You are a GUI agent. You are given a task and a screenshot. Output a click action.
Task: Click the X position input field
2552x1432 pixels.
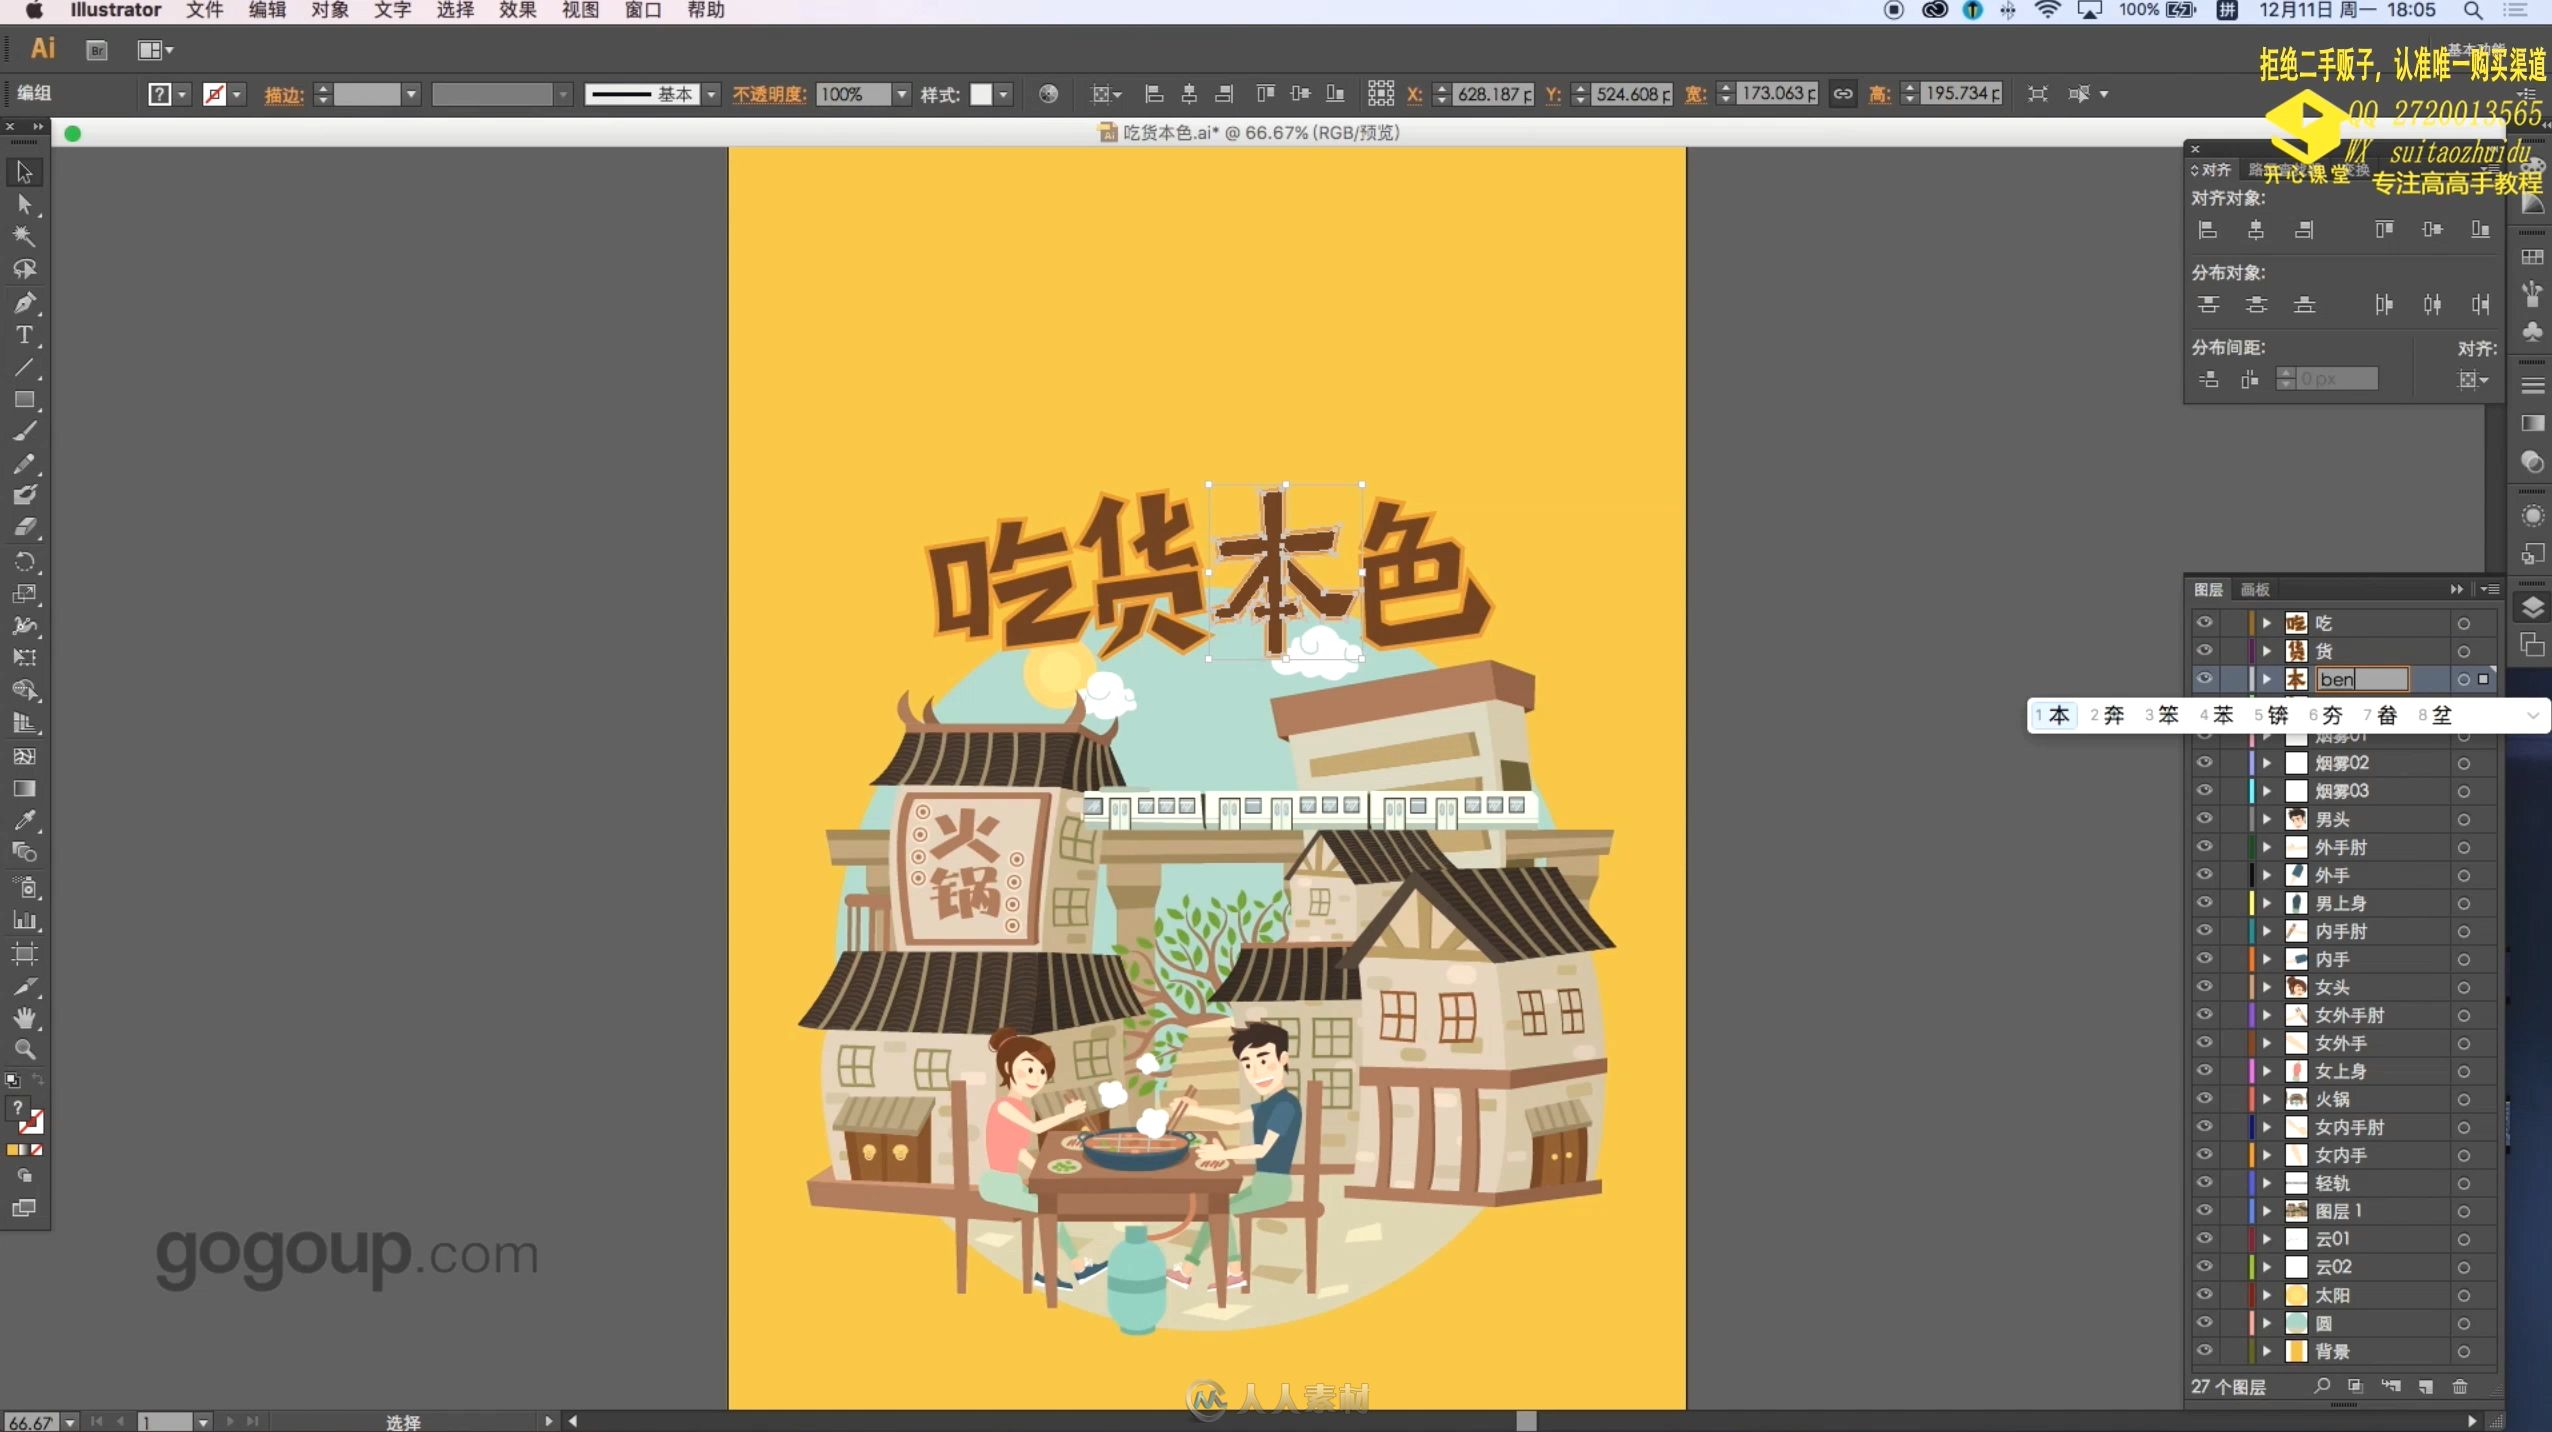[x=1493, y=94]
